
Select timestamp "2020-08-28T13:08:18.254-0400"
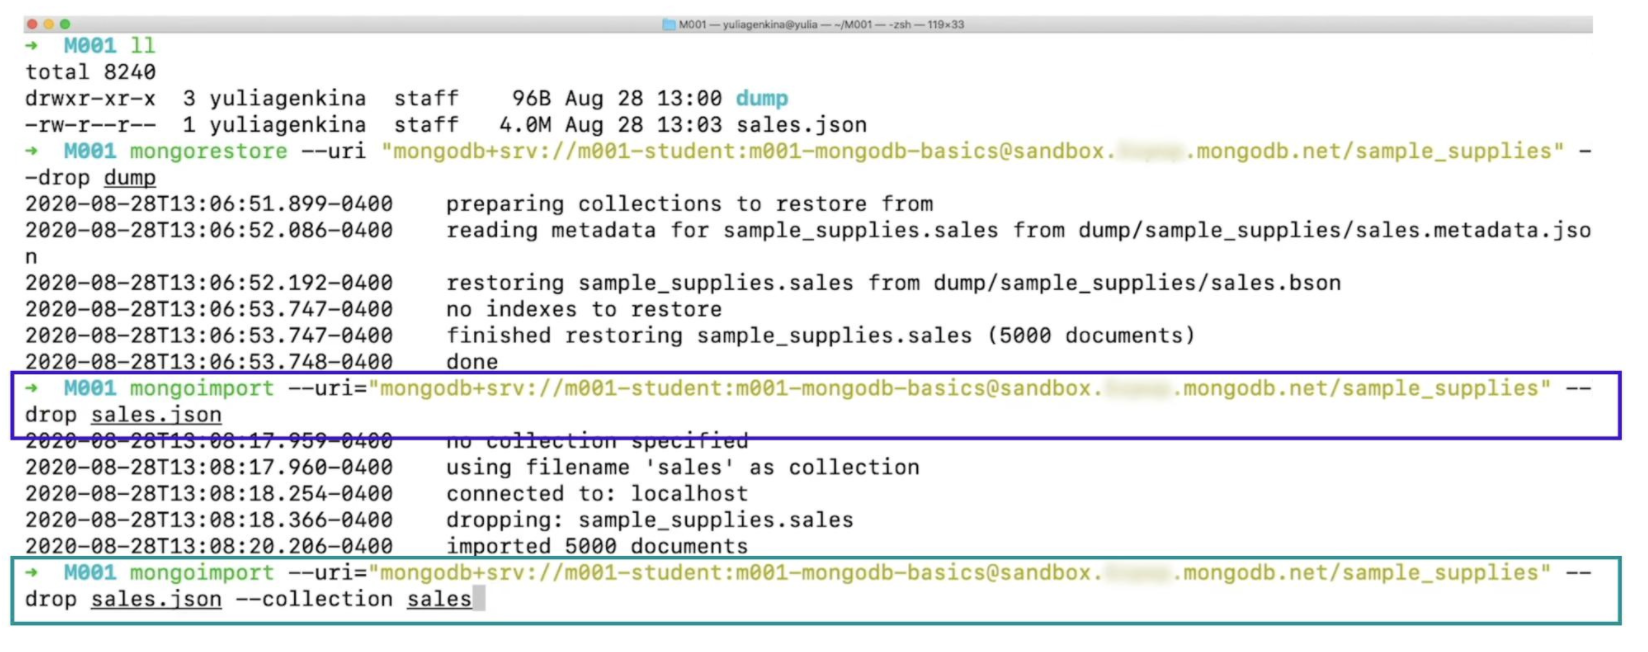tap(209, 494)
